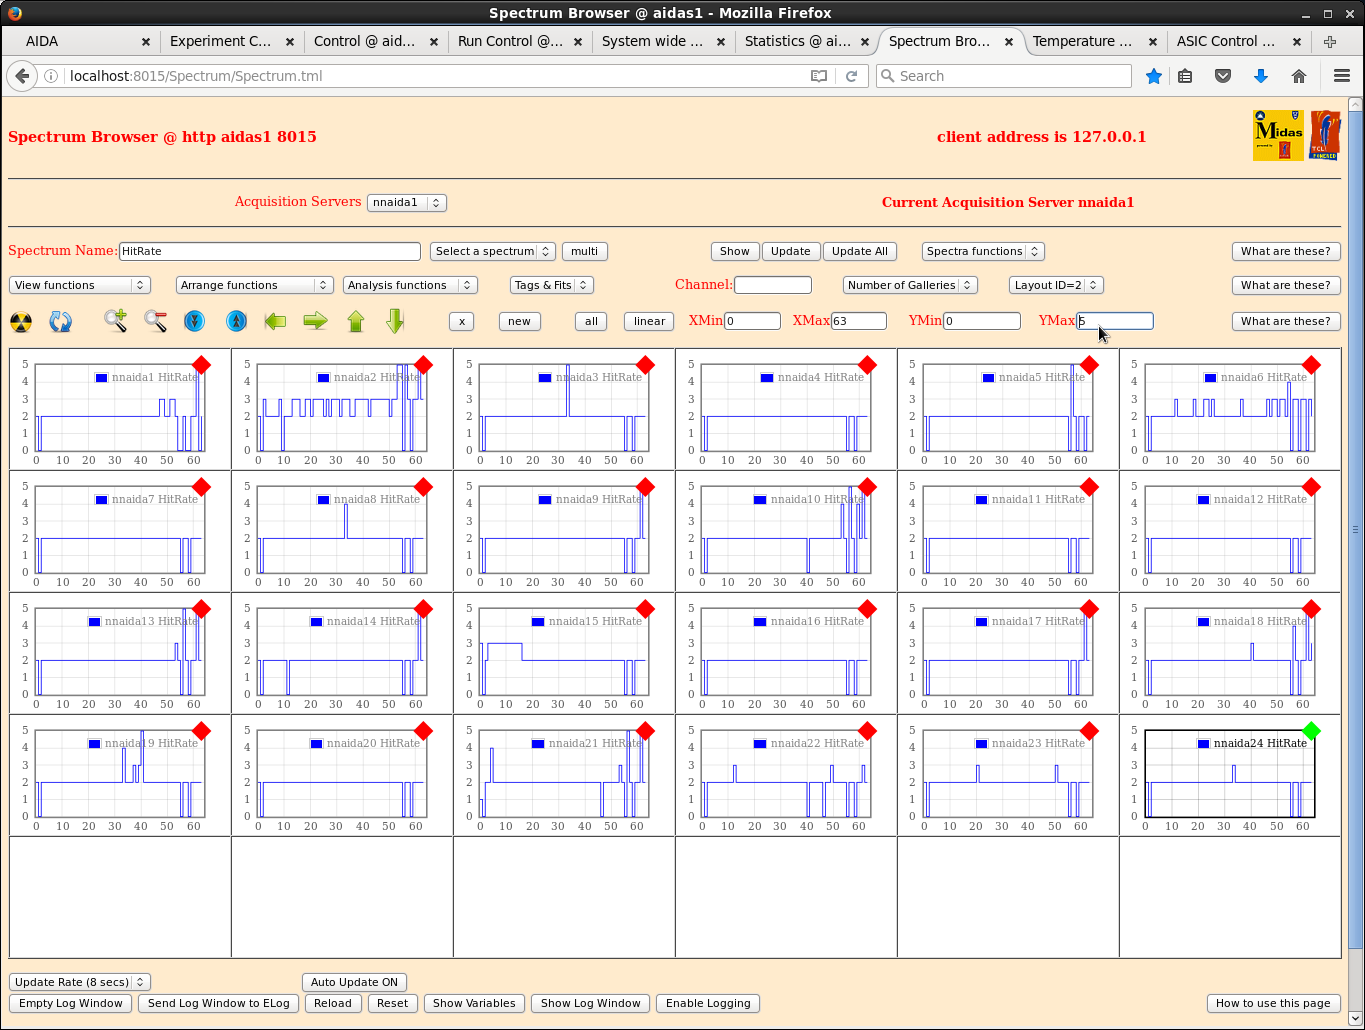Click the blue down-arrow circle icon
This screenshot has height=1030, width=1365.
point(195,321)
